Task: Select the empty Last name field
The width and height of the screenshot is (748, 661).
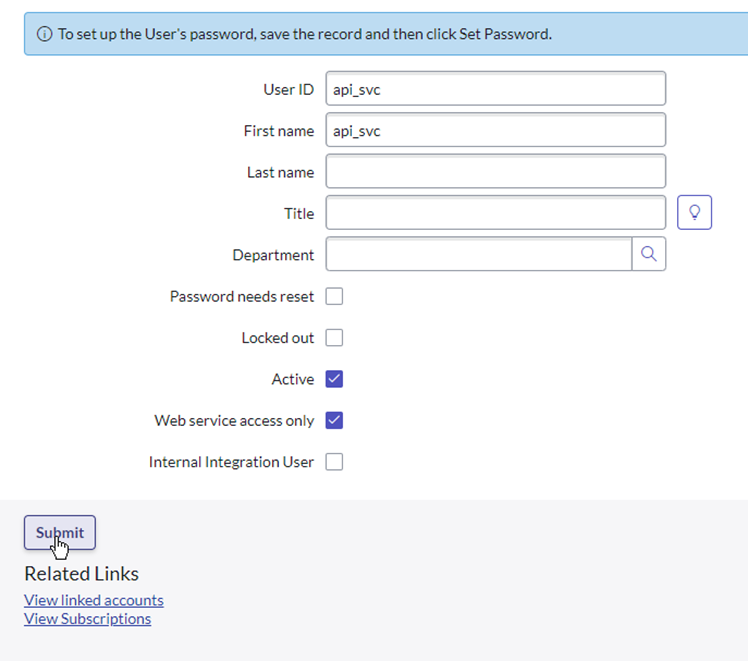Action: pos(496,171)
